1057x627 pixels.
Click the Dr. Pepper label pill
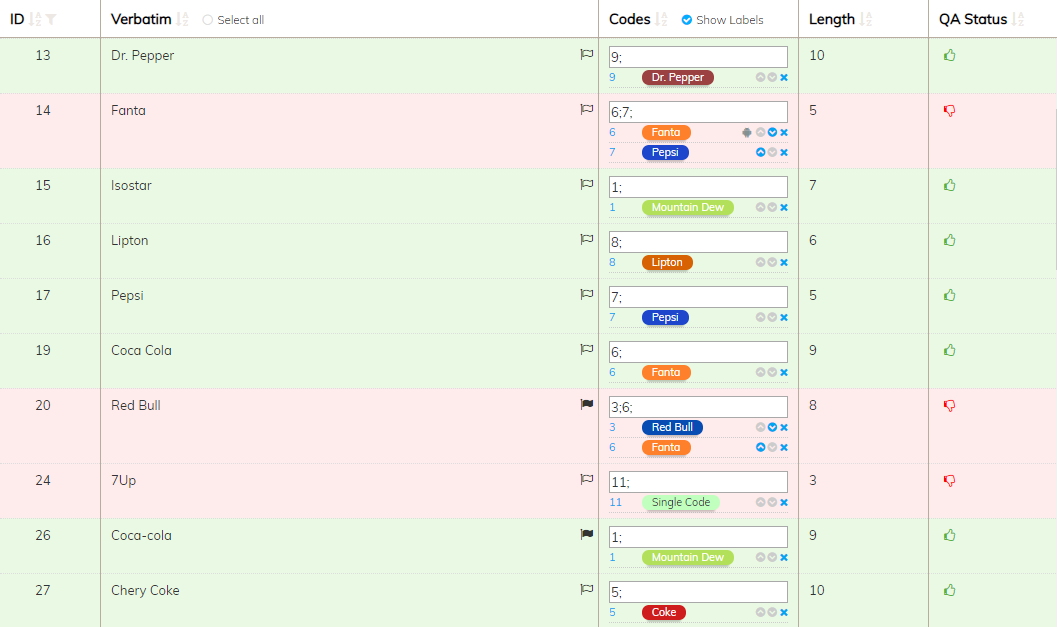point(677,78)
